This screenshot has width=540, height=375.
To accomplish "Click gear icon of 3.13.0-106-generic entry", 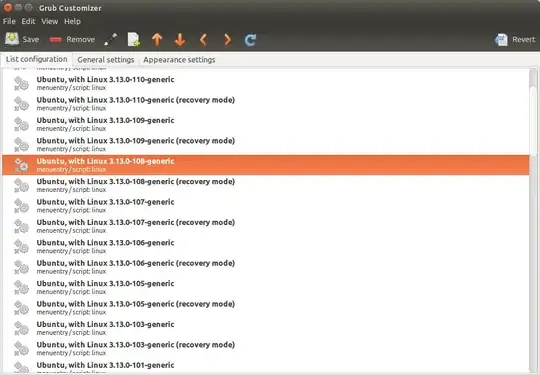I will (21, 246).
